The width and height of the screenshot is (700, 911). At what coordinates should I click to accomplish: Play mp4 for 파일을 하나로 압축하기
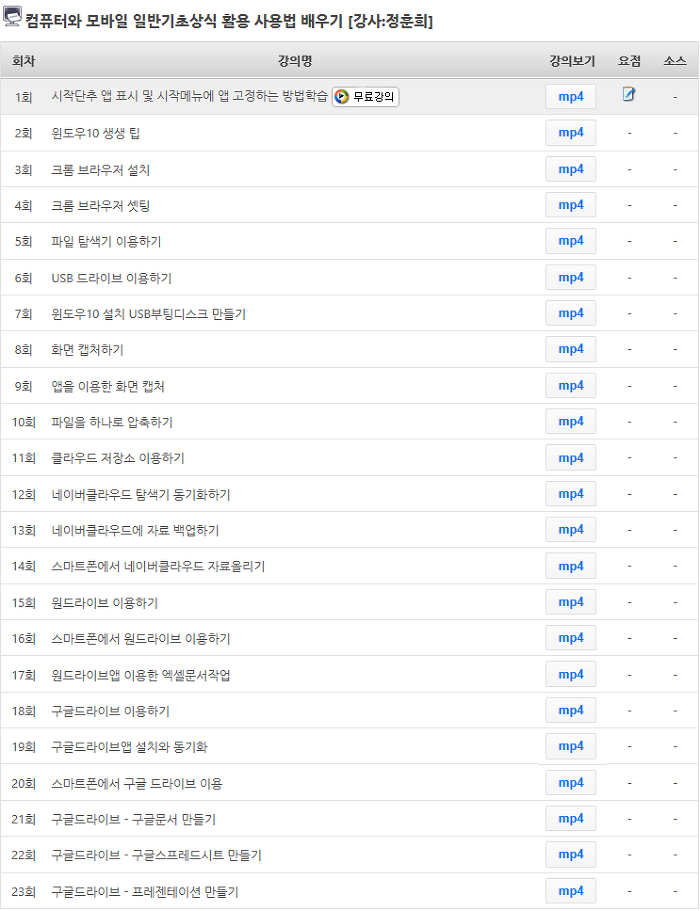tap(570, 422)
